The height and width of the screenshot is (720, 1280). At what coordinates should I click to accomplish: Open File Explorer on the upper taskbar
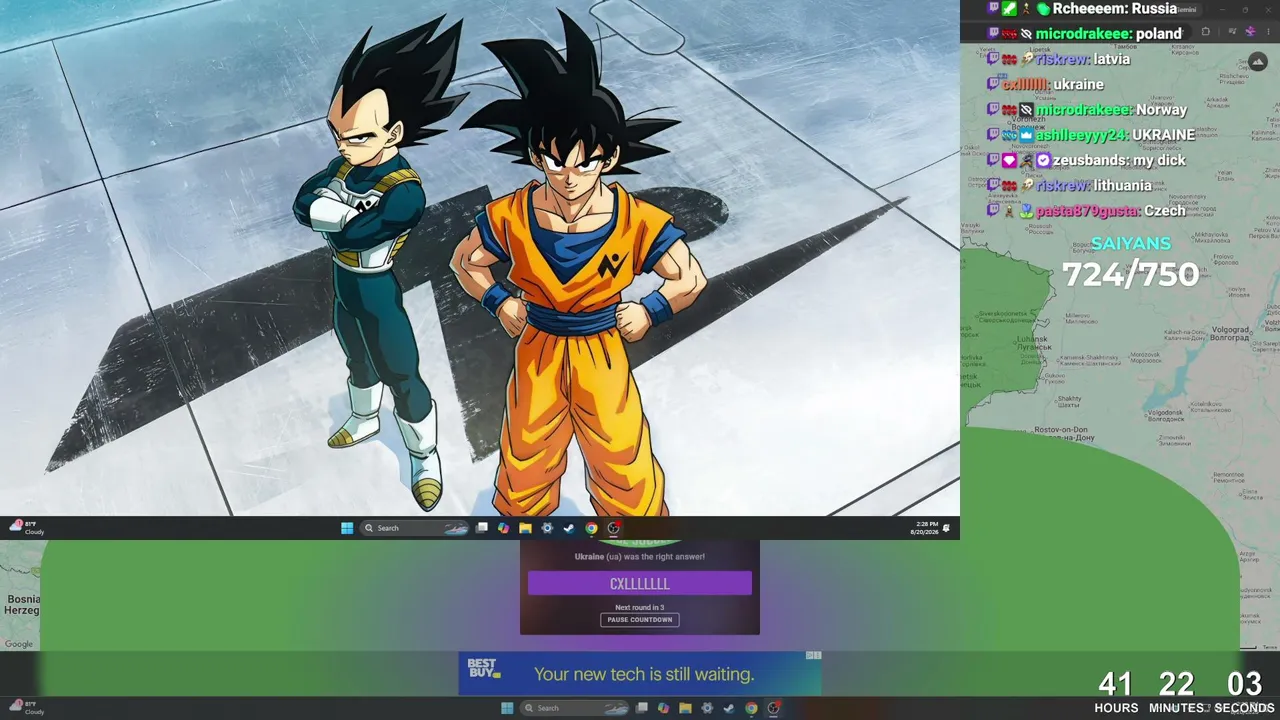click(525, 528)
